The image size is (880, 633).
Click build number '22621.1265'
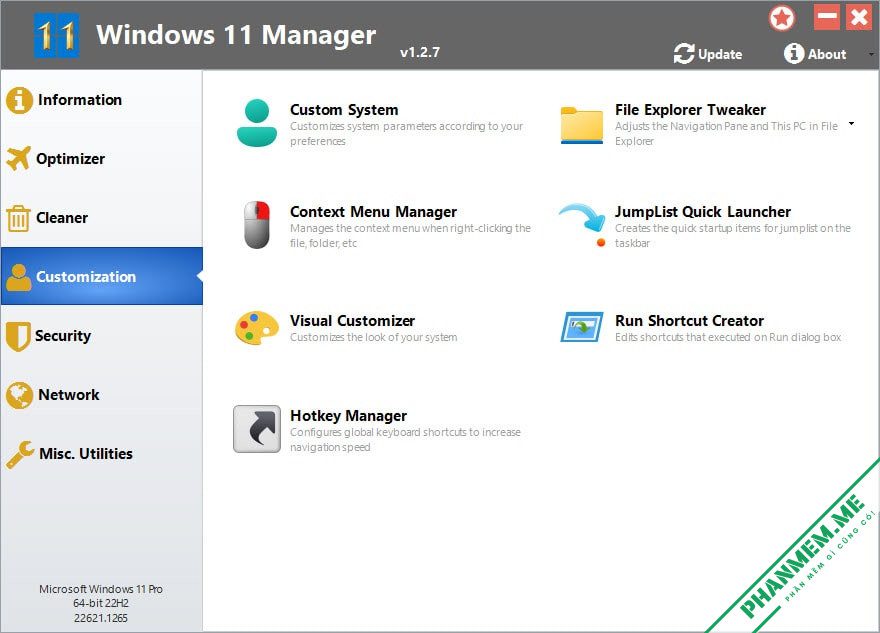(101, 618)
